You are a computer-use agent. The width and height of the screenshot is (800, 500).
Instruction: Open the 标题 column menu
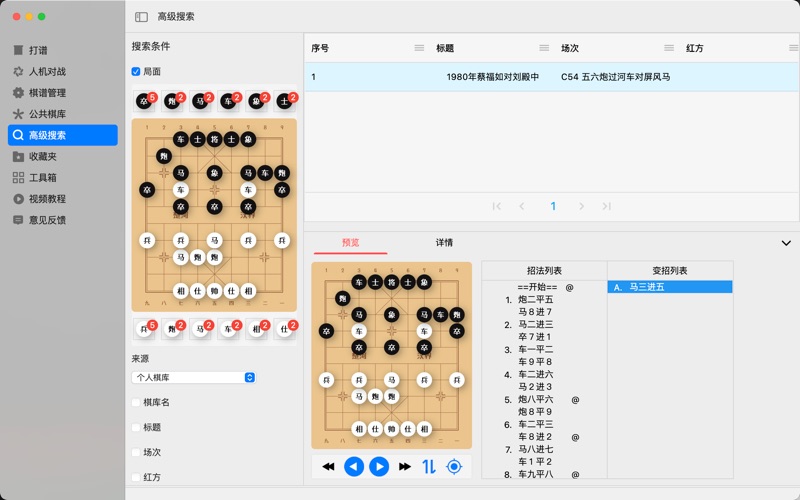click(544, 48)
